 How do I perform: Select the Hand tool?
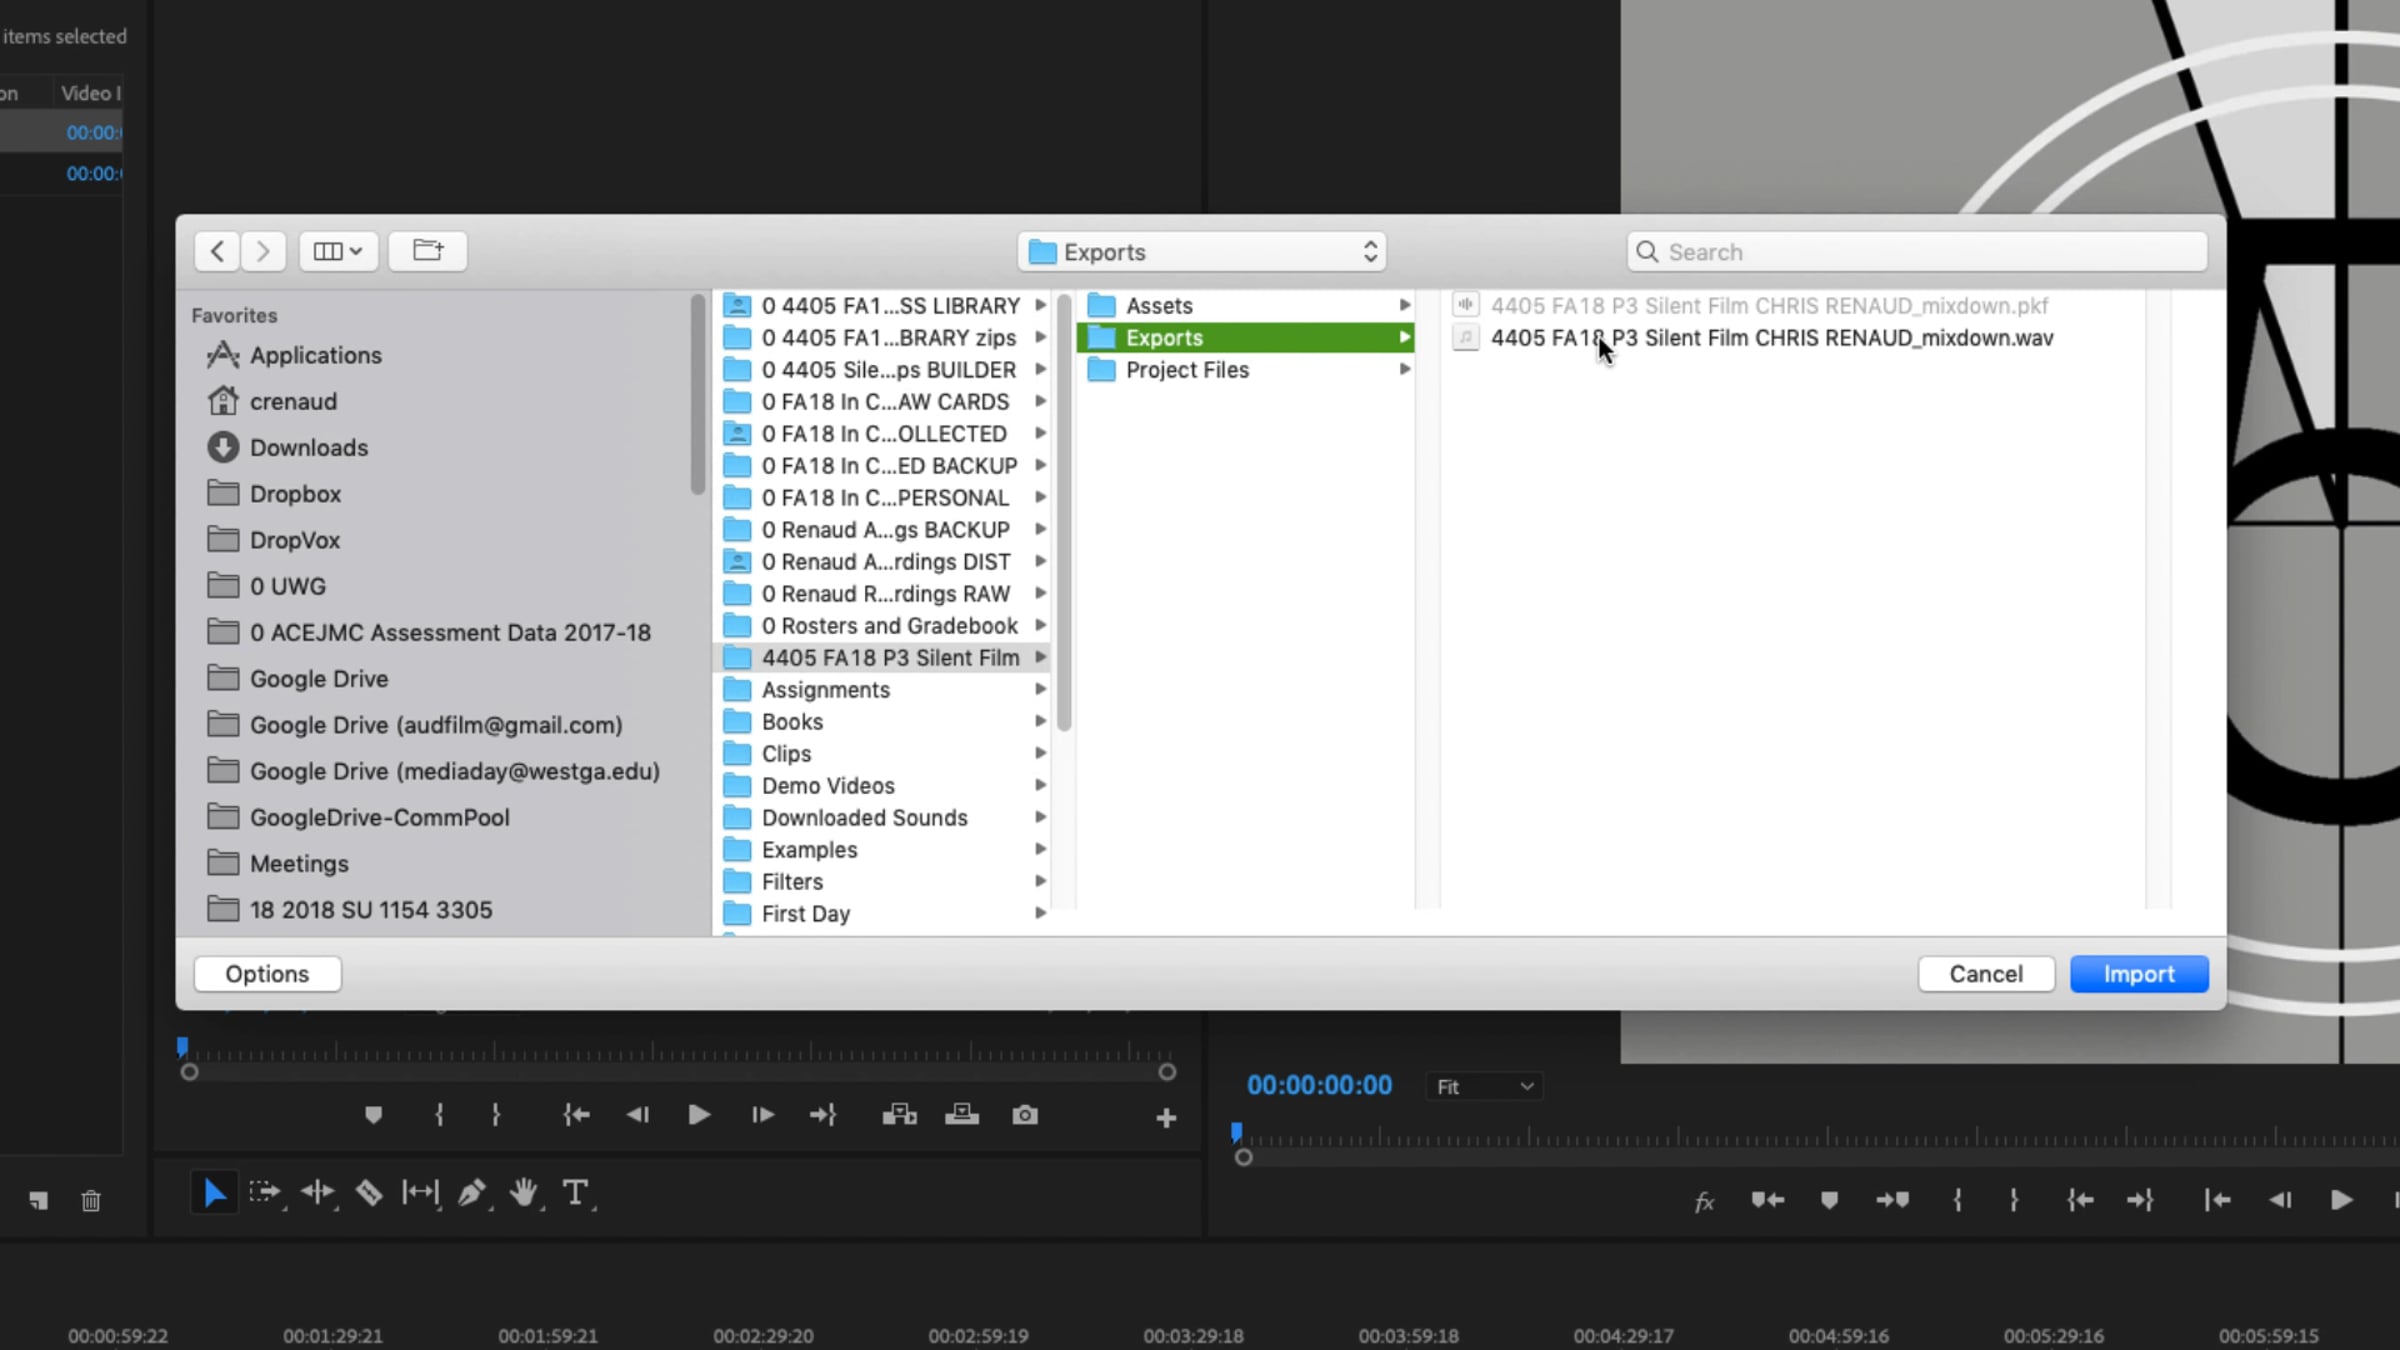click(x=523, y=1193)
